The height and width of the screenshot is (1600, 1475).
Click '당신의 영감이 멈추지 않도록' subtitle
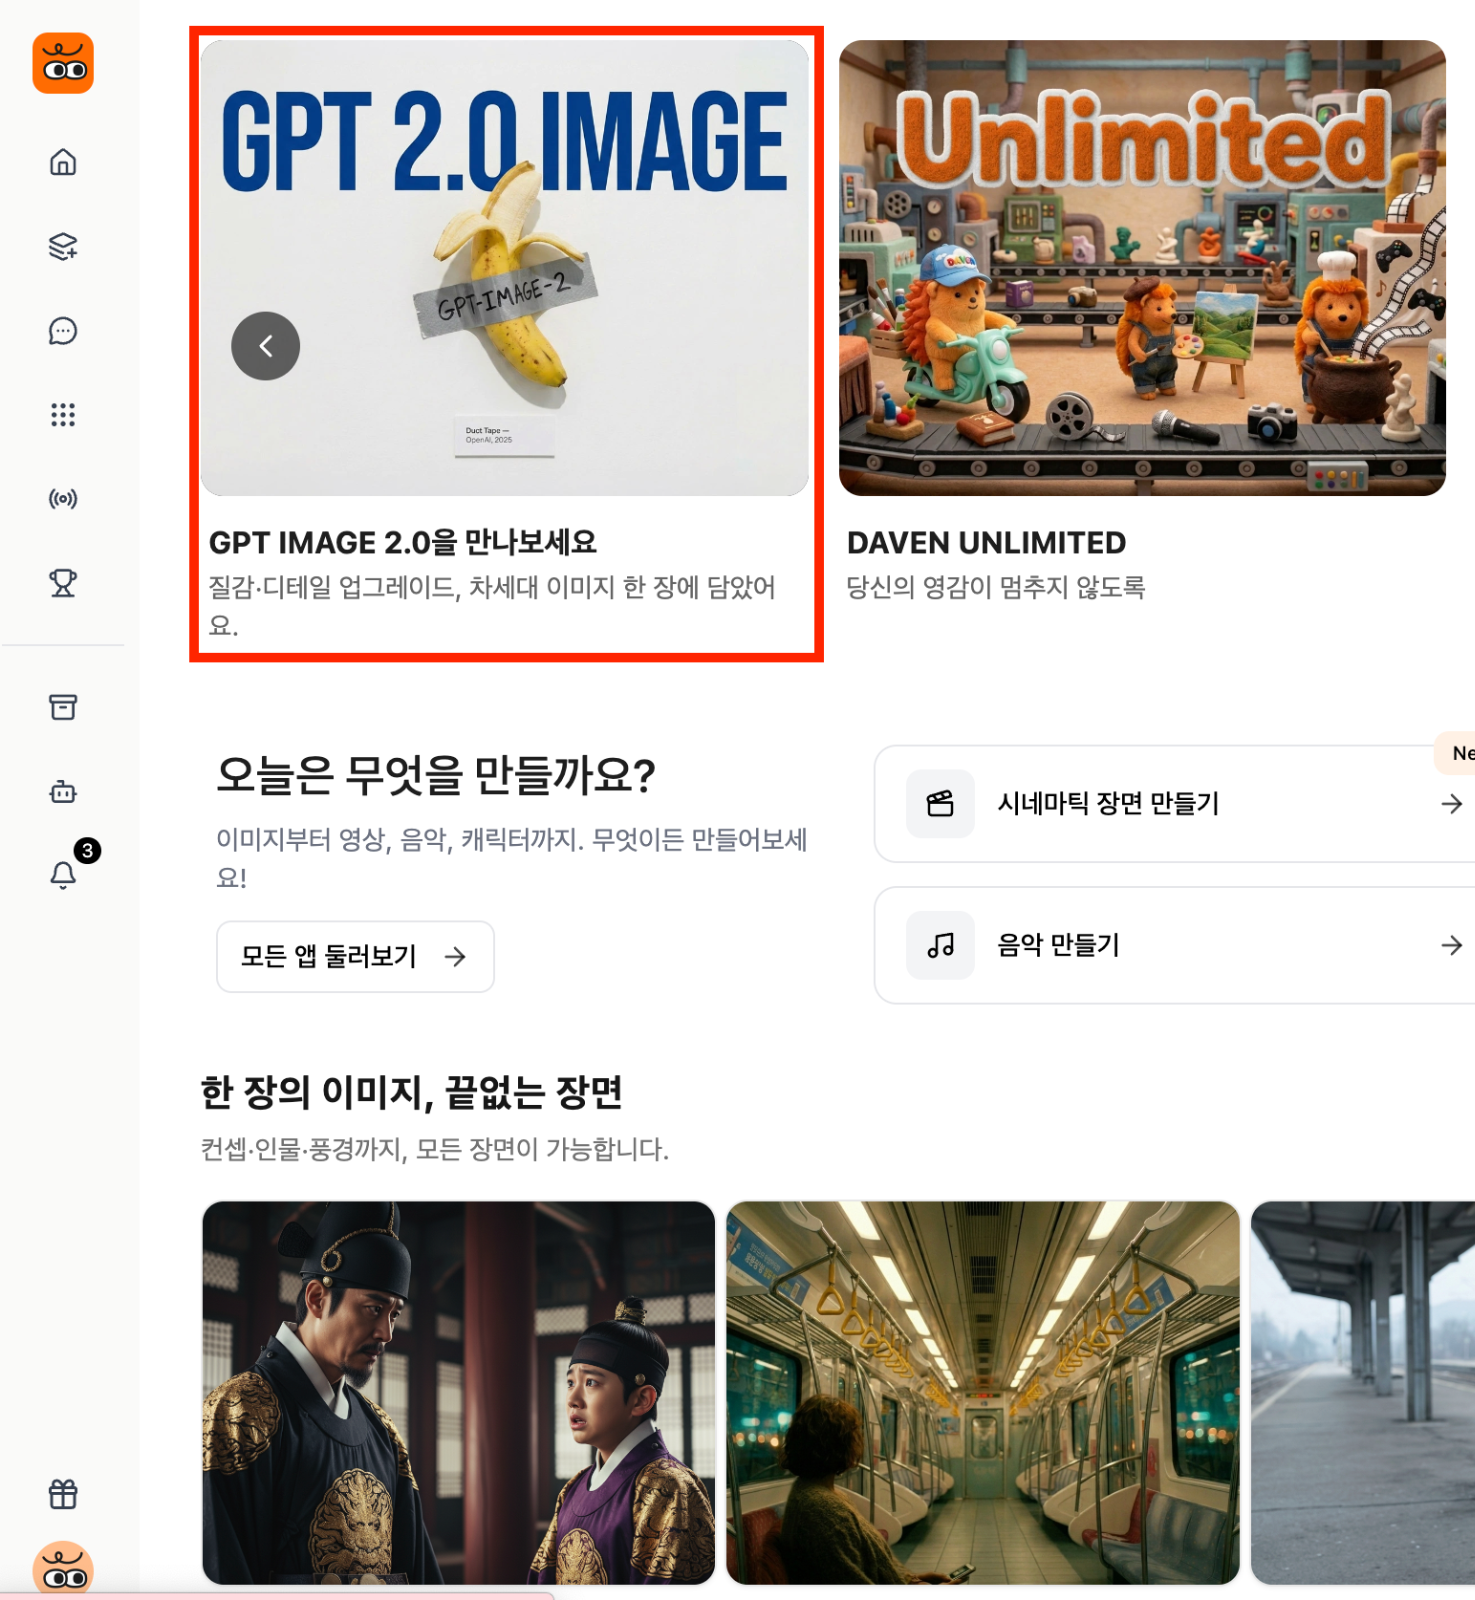coord(996,587)
